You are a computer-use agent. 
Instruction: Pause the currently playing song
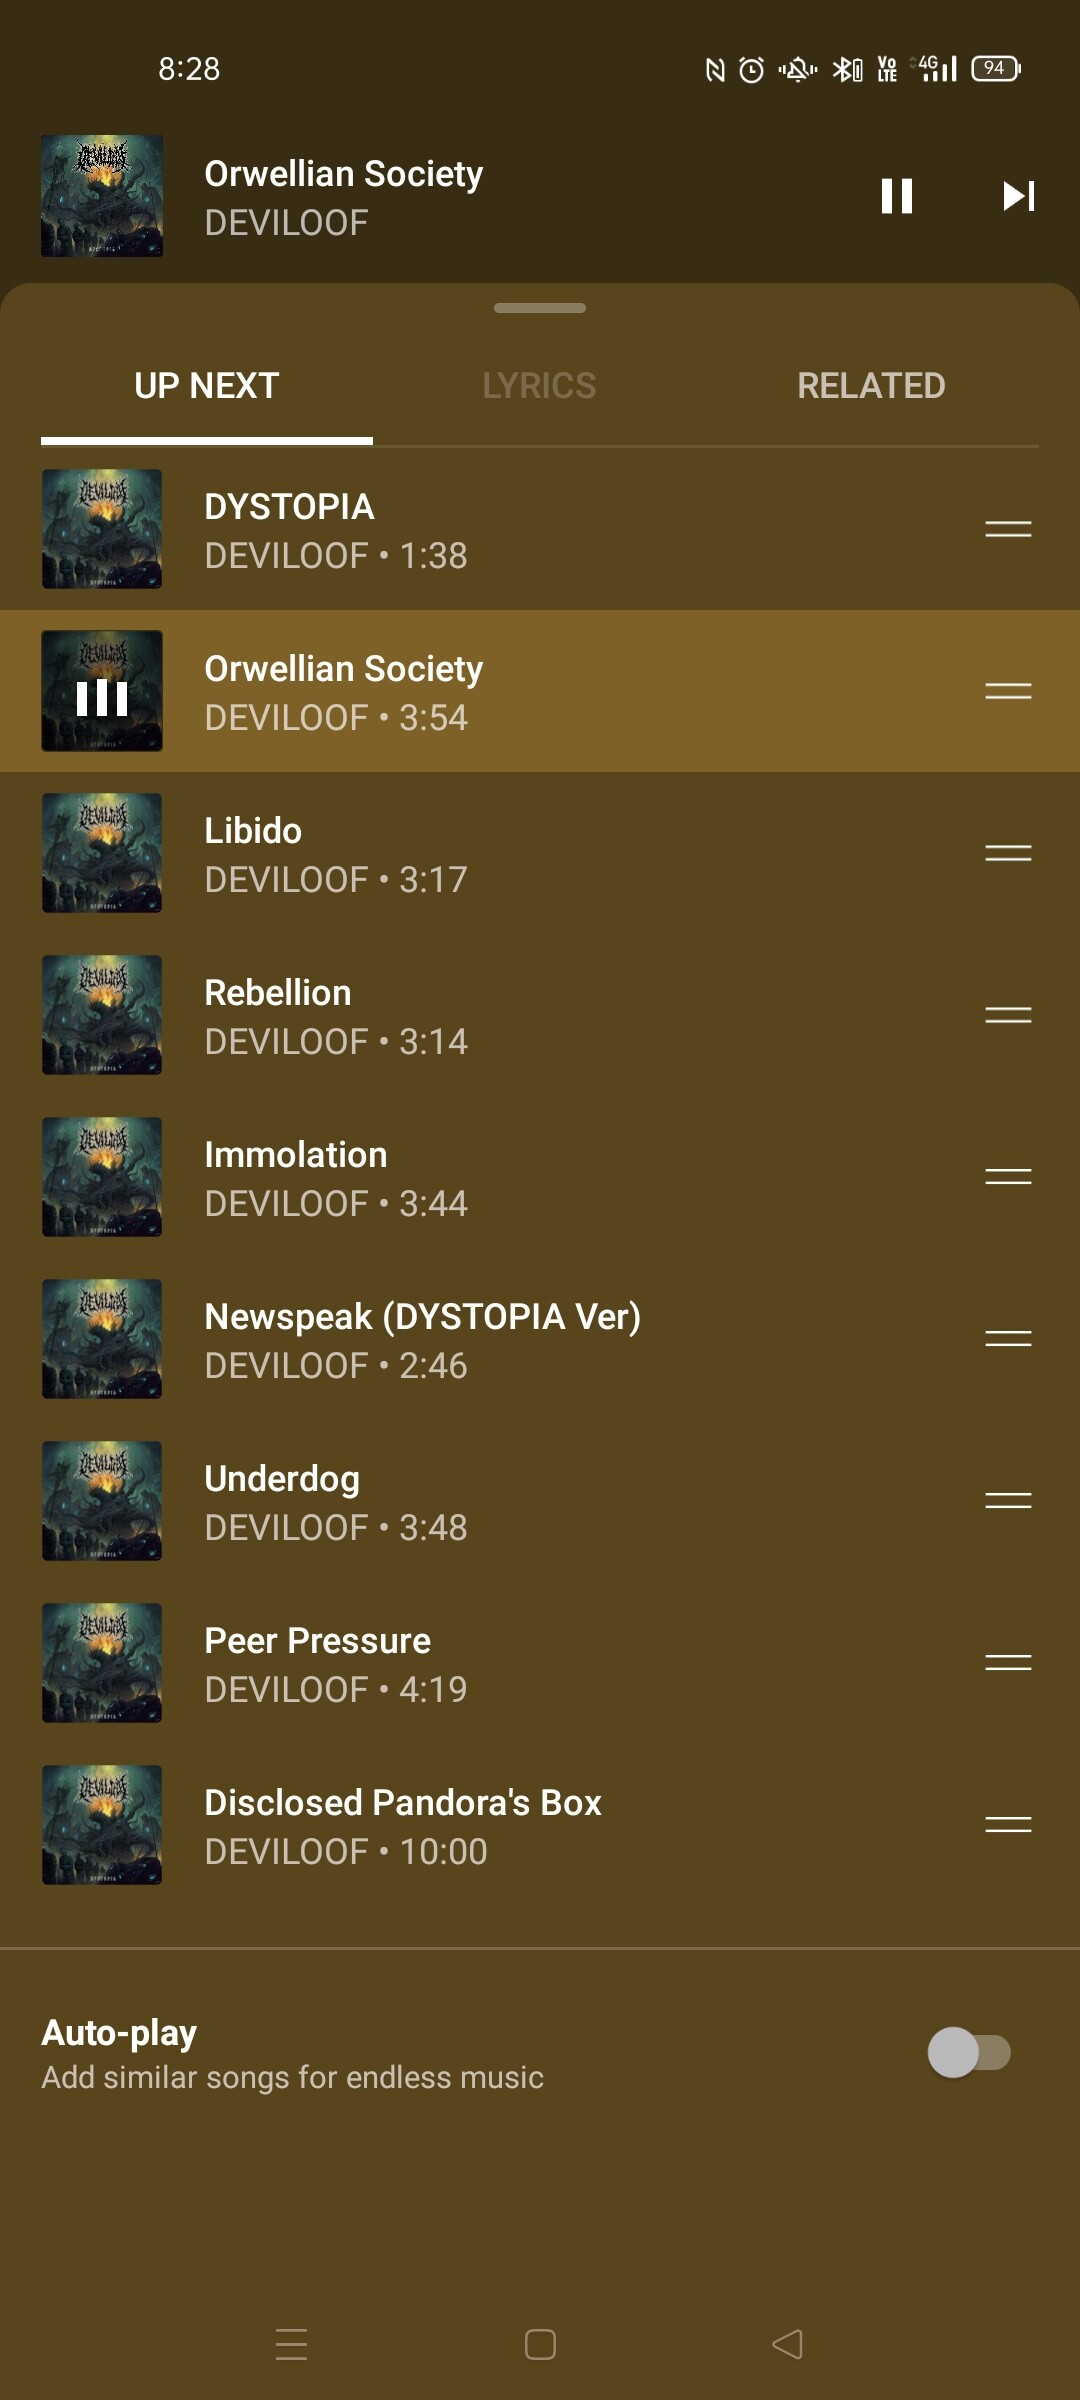[x=897, y=196]
